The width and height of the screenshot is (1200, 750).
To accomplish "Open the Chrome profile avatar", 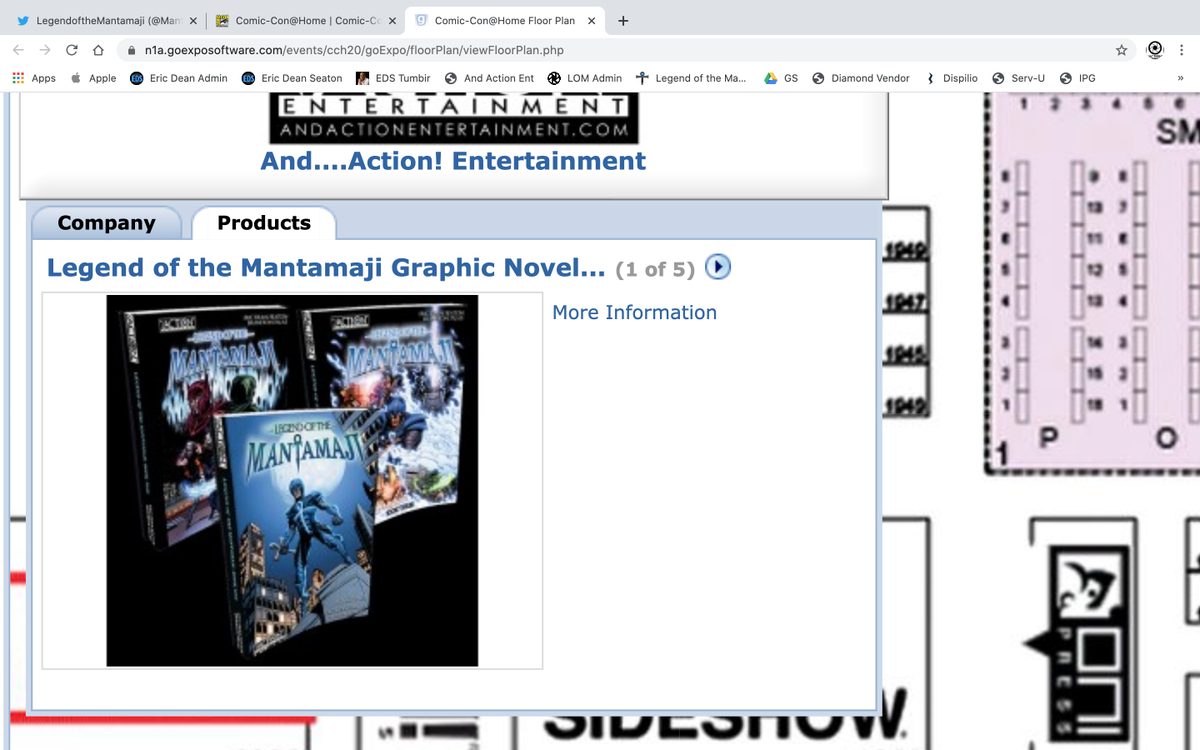I will coord(1154,50).
